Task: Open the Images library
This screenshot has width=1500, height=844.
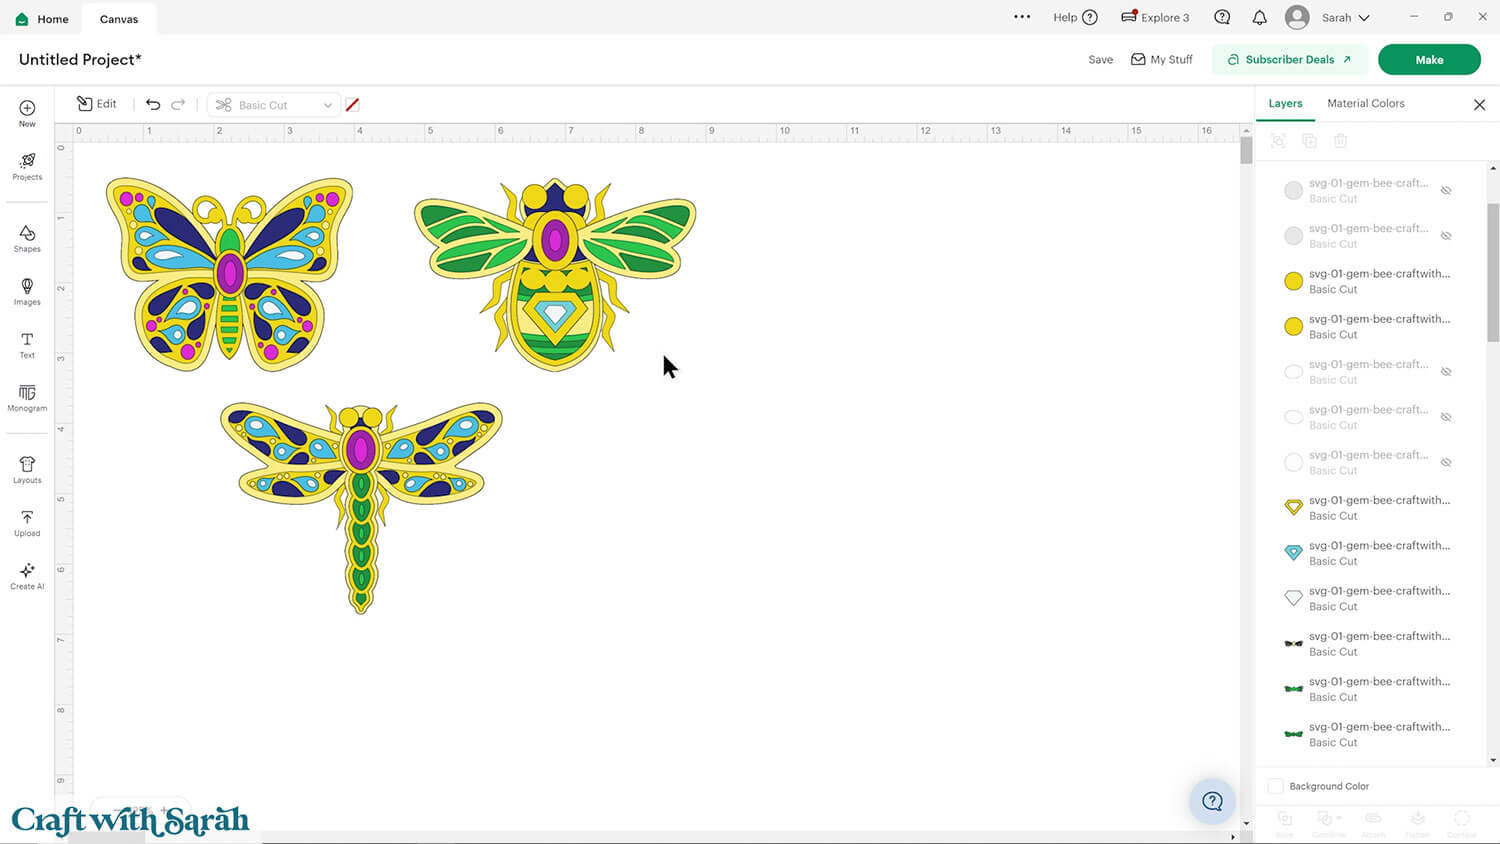Action: (x=27, y=291)
